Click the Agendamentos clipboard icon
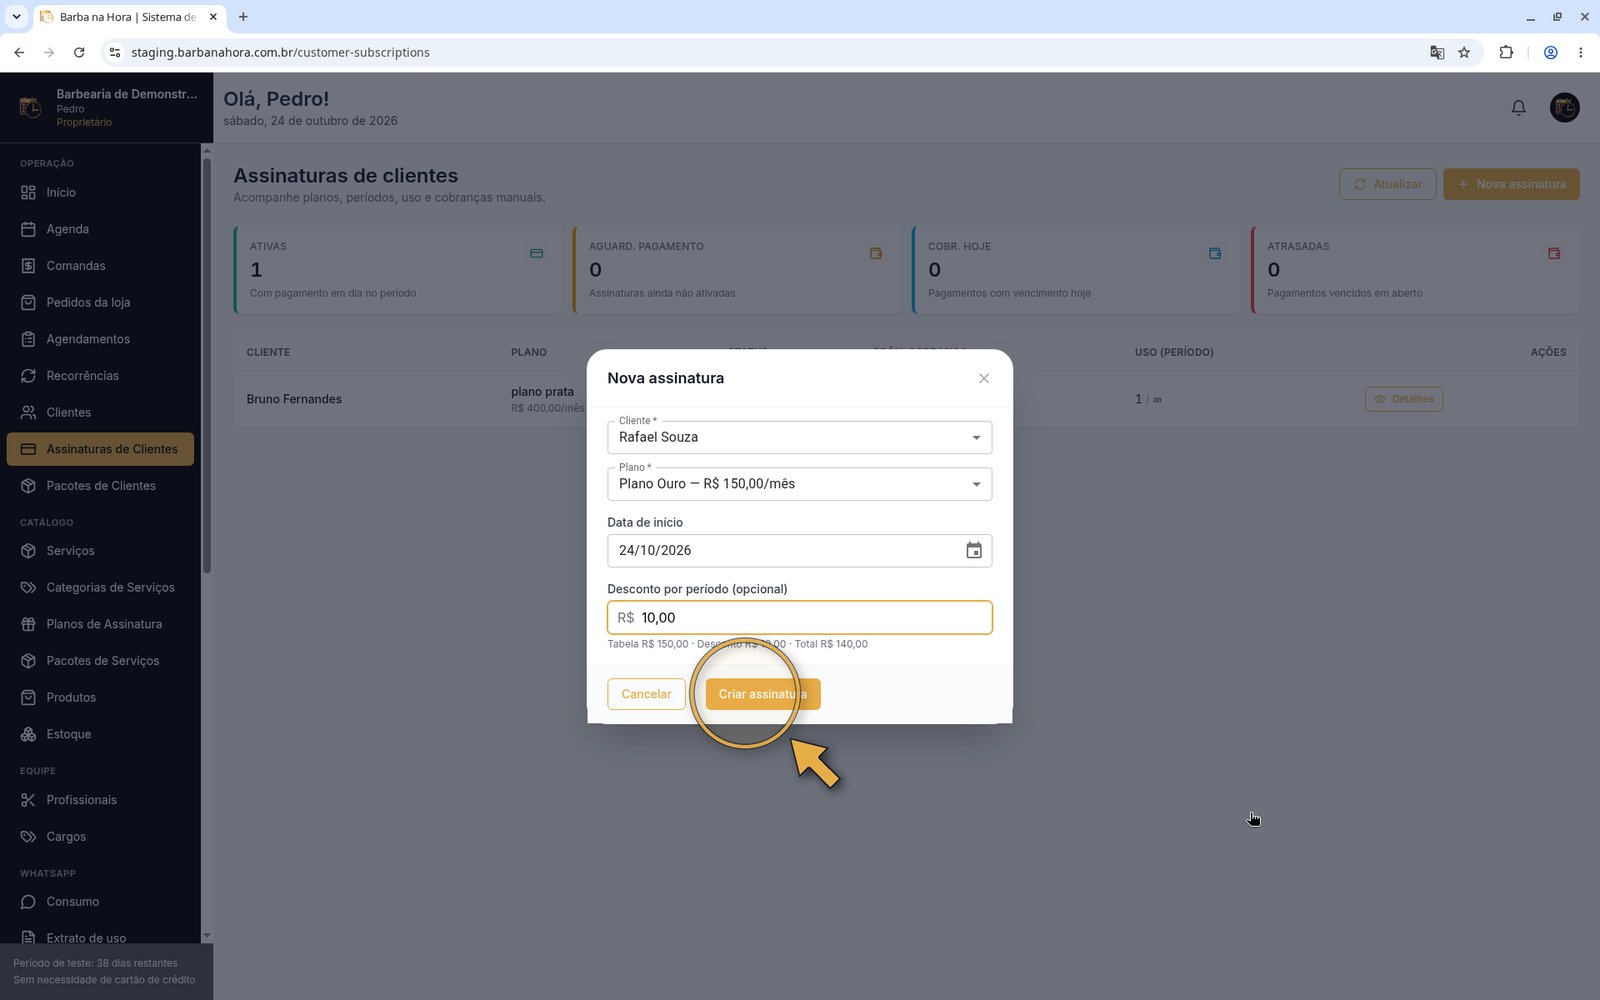1600x1000 pixels. 28,339
